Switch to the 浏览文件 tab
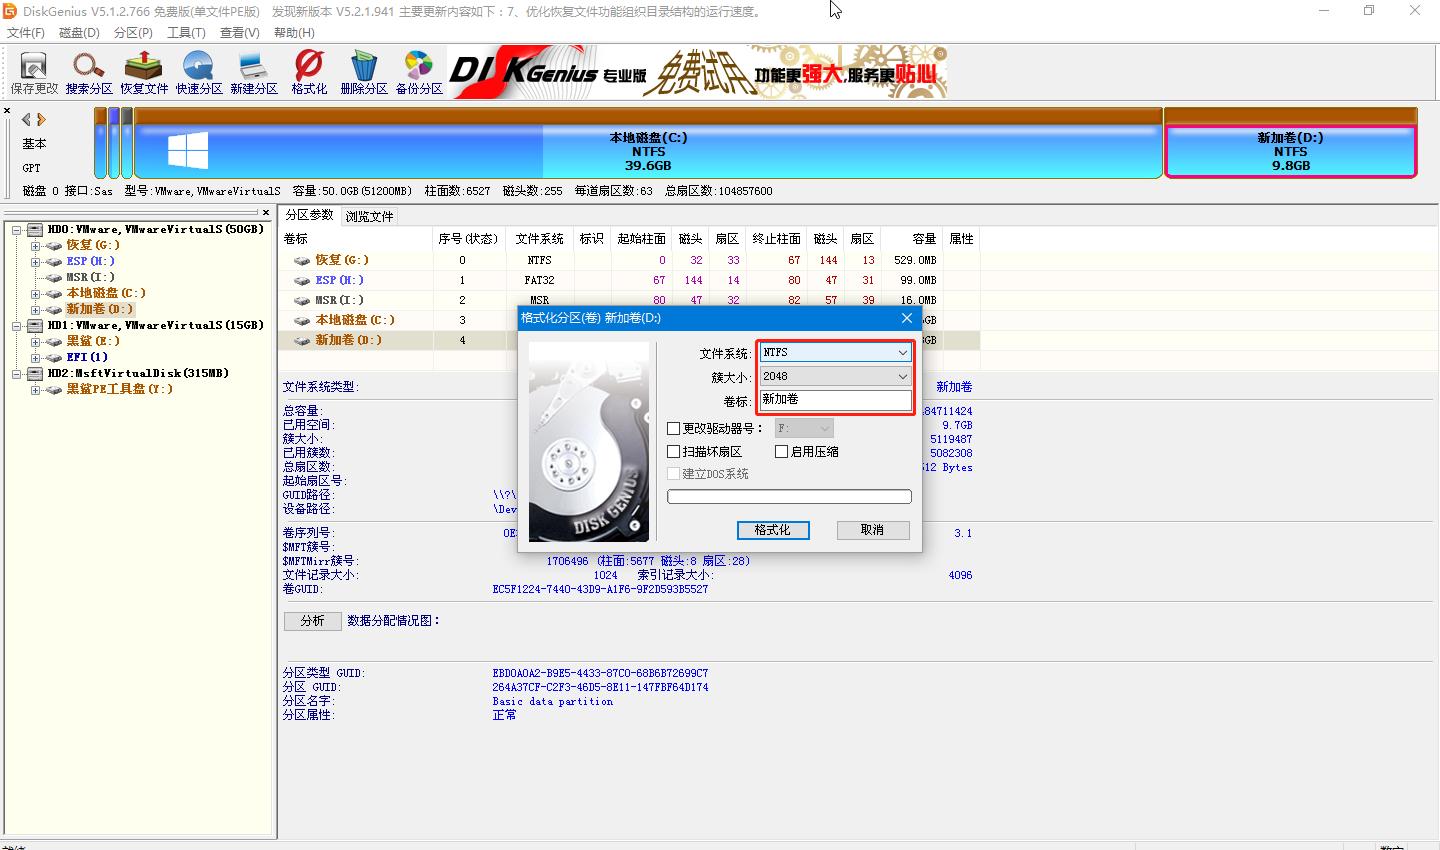 (369, 216)
